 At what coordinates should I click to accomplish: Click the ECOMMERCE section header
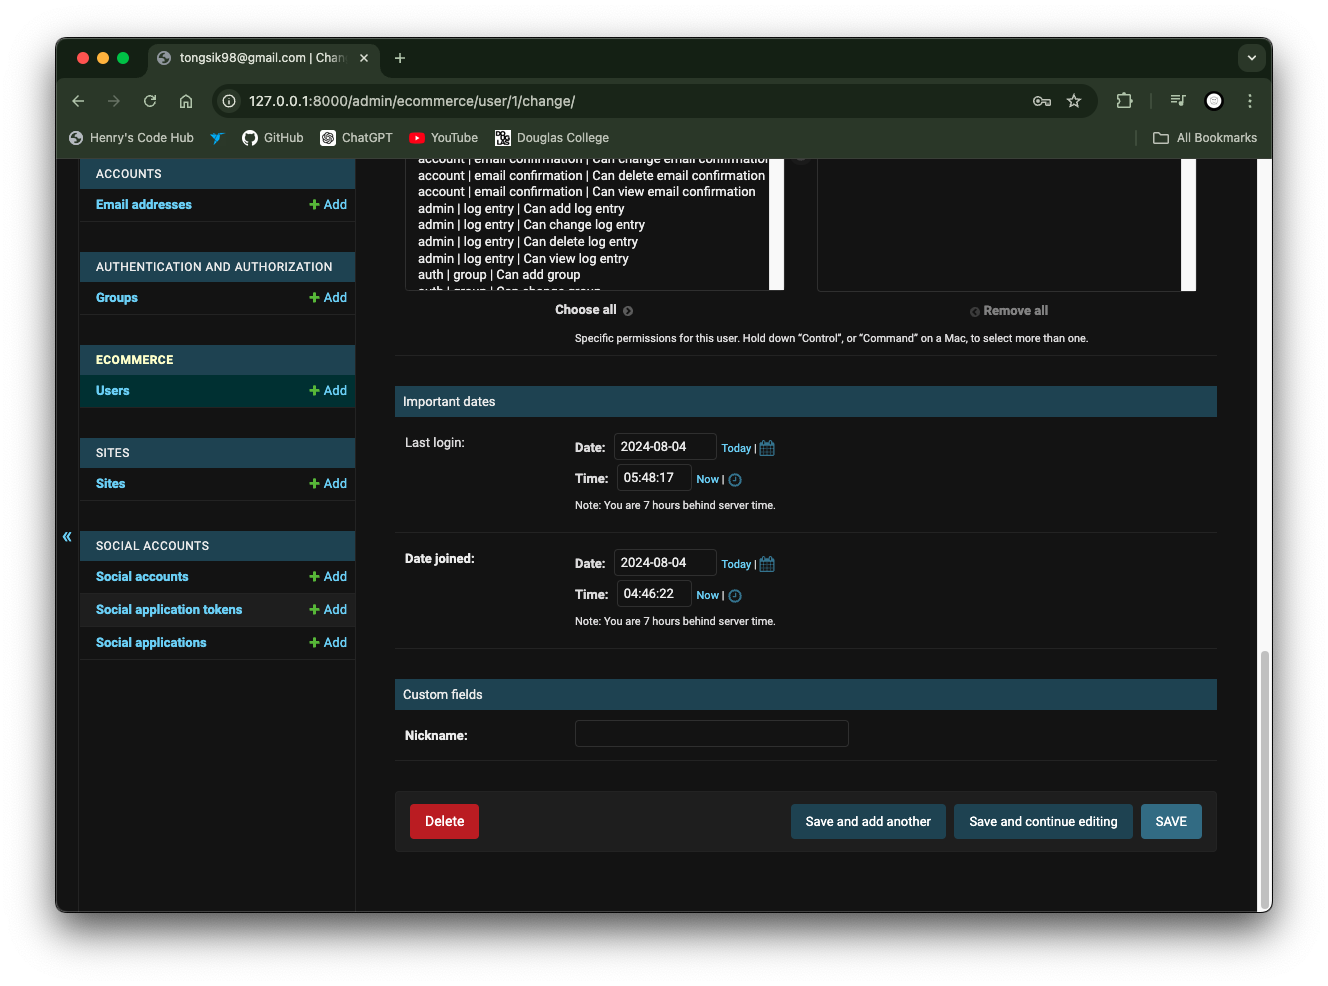point(218,360)
